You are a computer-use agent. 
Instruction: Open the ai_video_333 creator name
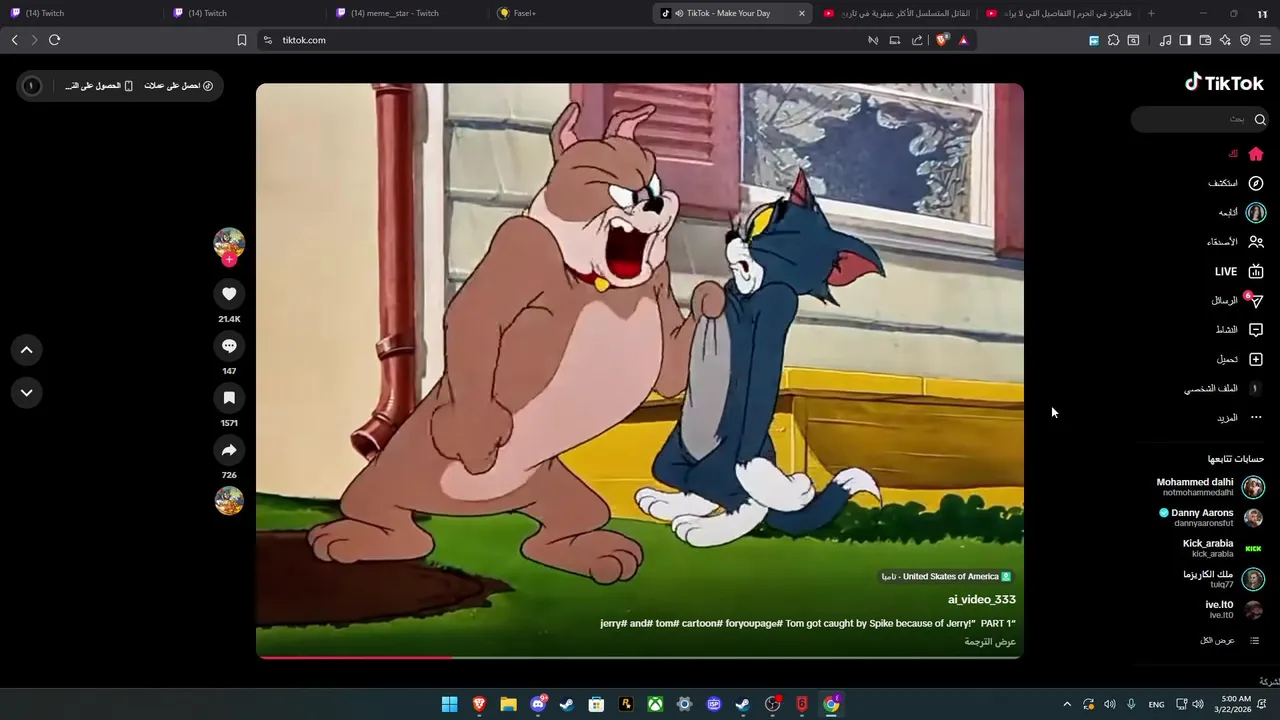(x=982, y=599)
